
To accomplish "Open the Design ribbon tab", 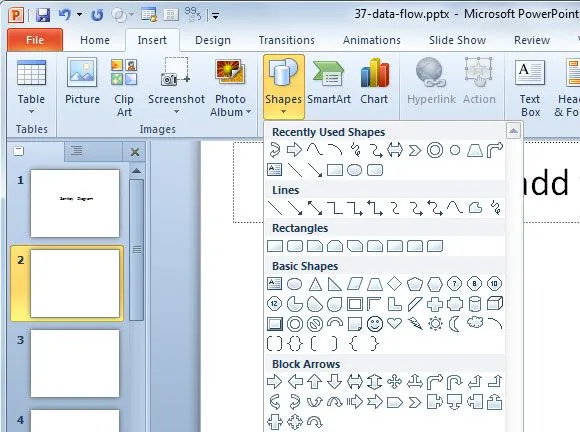I will click(213, 40).
